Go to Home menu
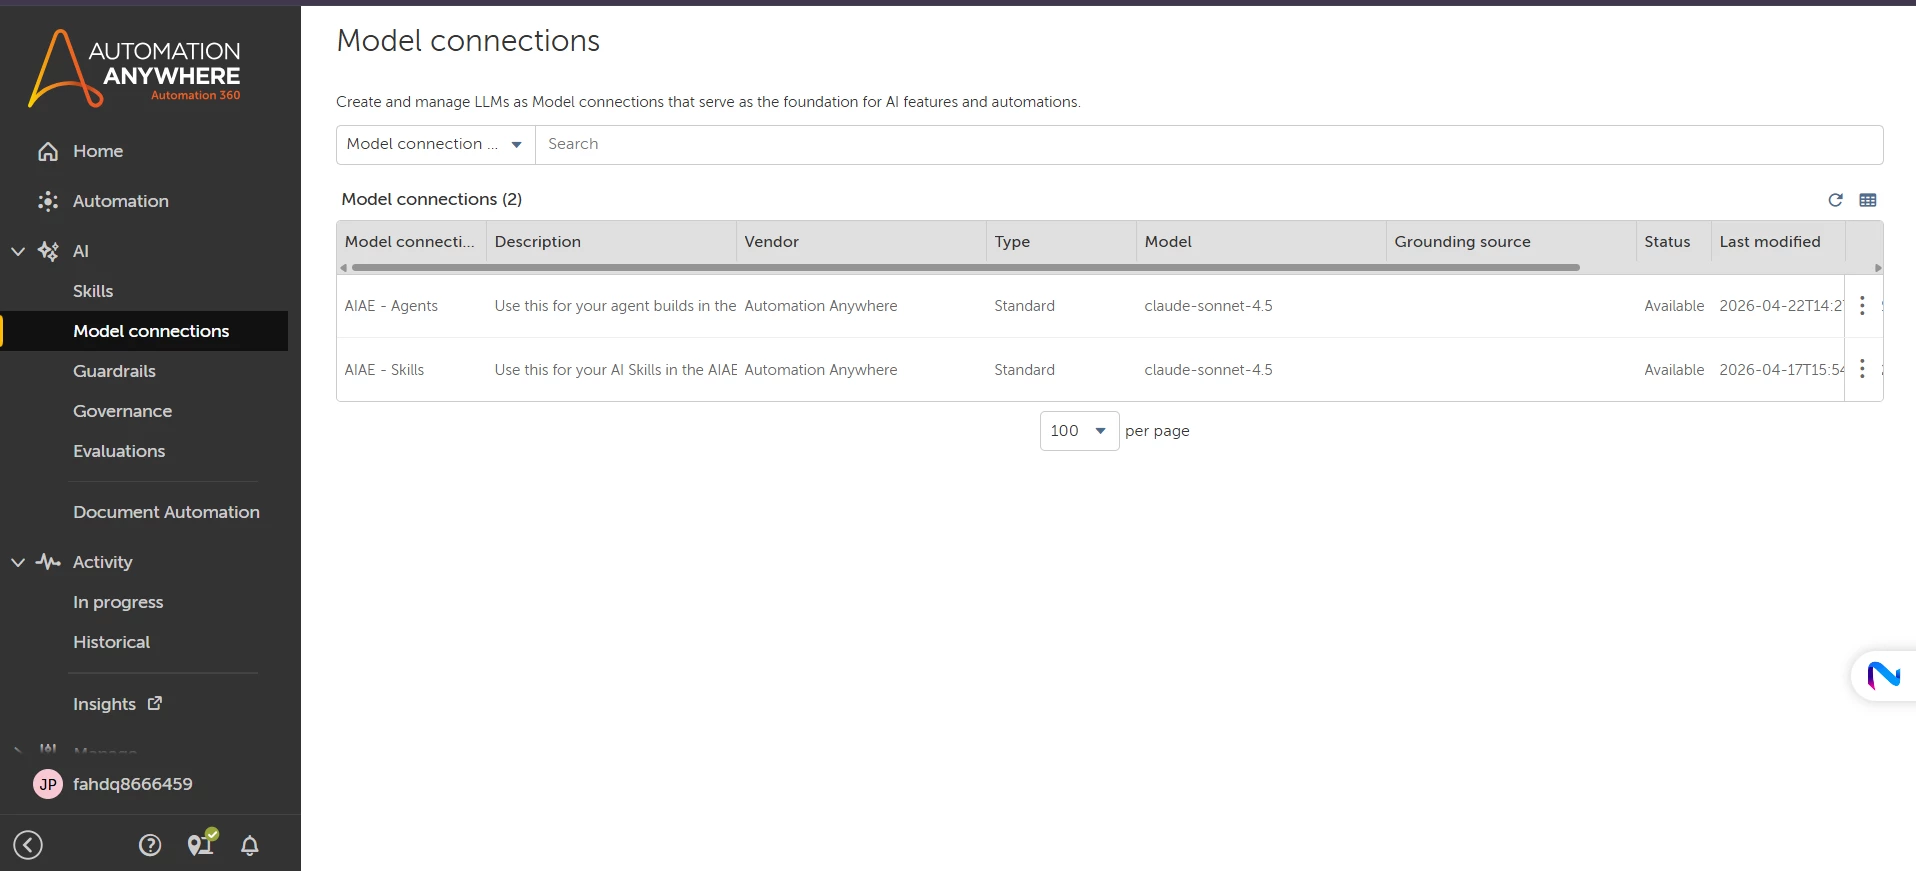Screen dimensions: 1916x871 coord(98,151)
